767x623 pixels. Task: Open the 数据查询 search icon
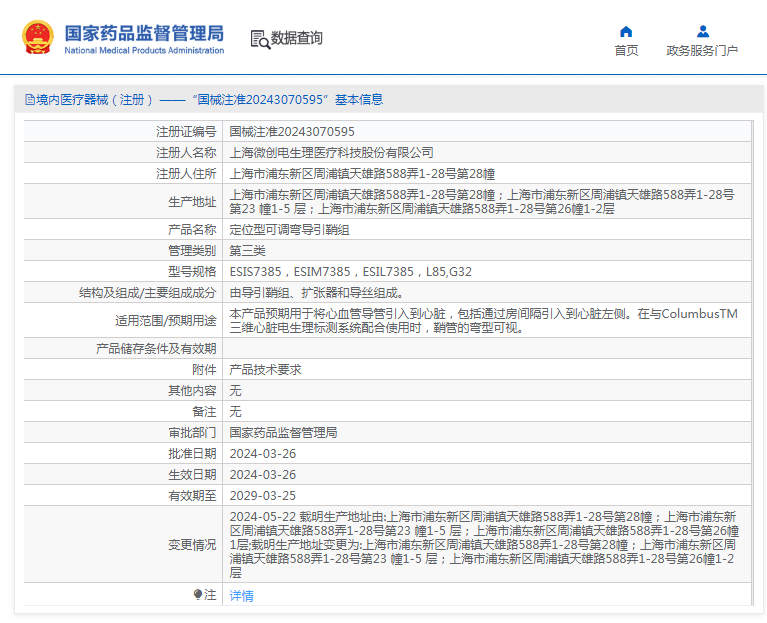coord(260,39)
